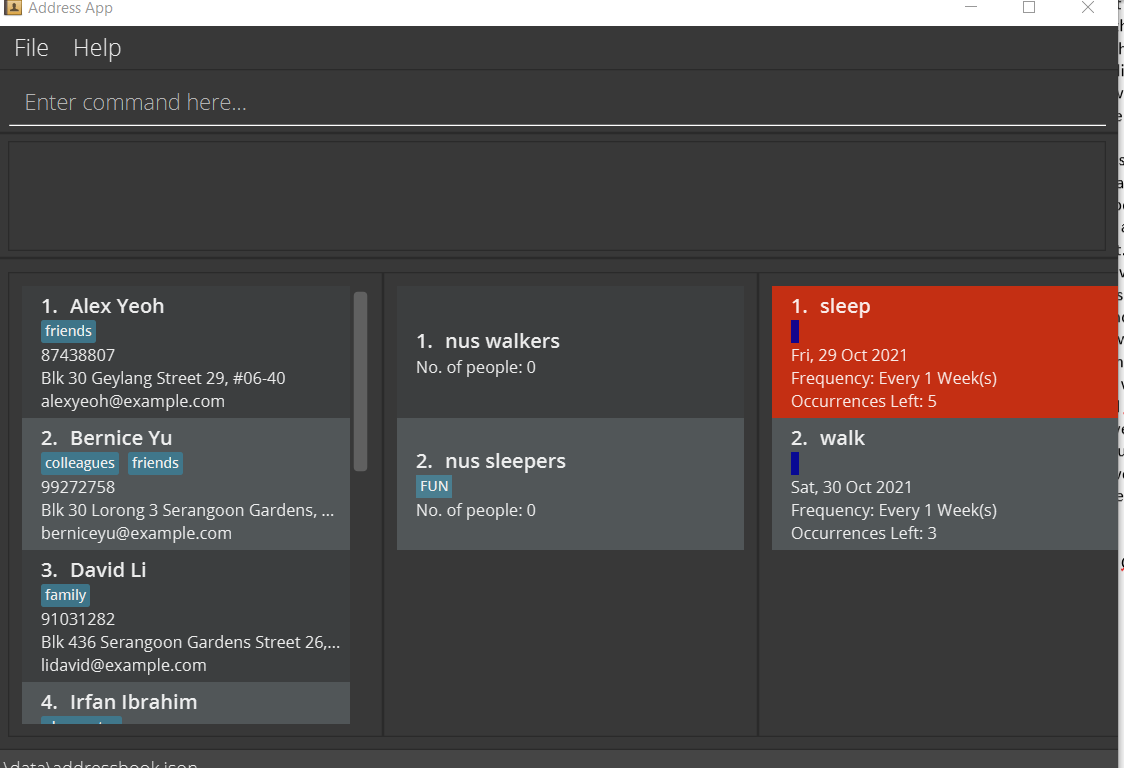
Task: Minimize the Address App window
Action: coord(971,7)
